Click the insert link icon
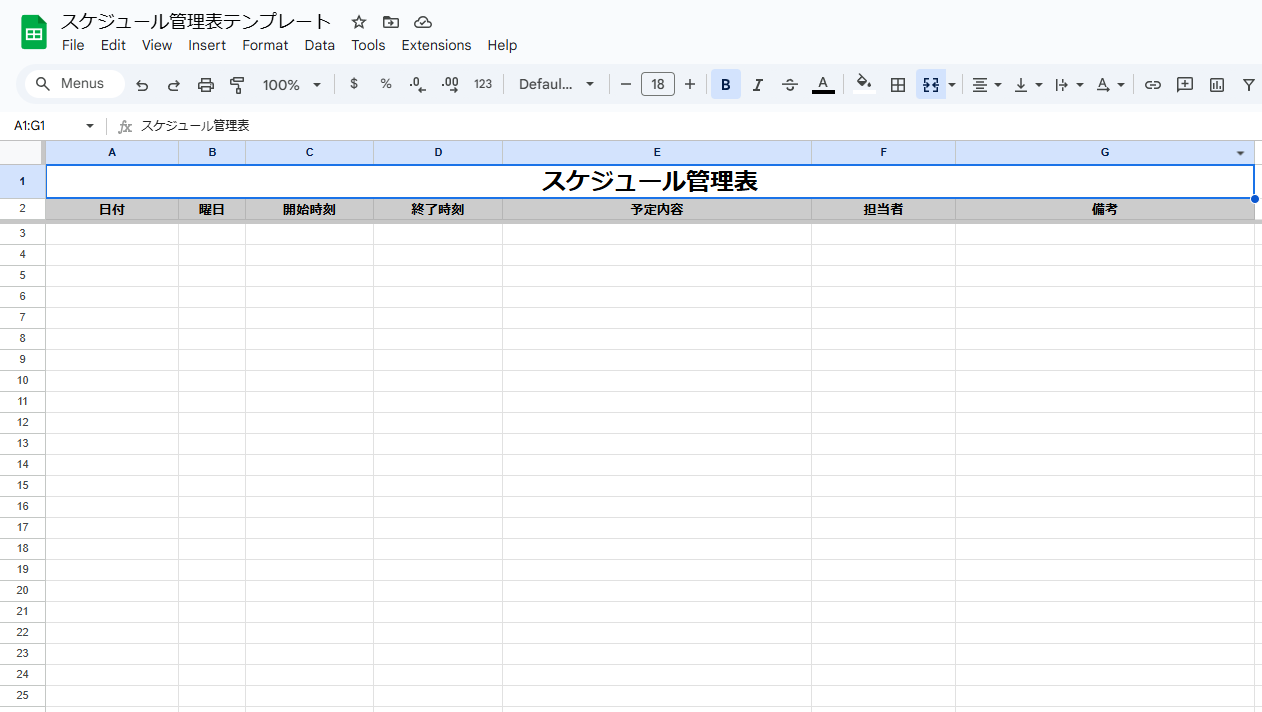The image size is (1262, 712). 1153,85
